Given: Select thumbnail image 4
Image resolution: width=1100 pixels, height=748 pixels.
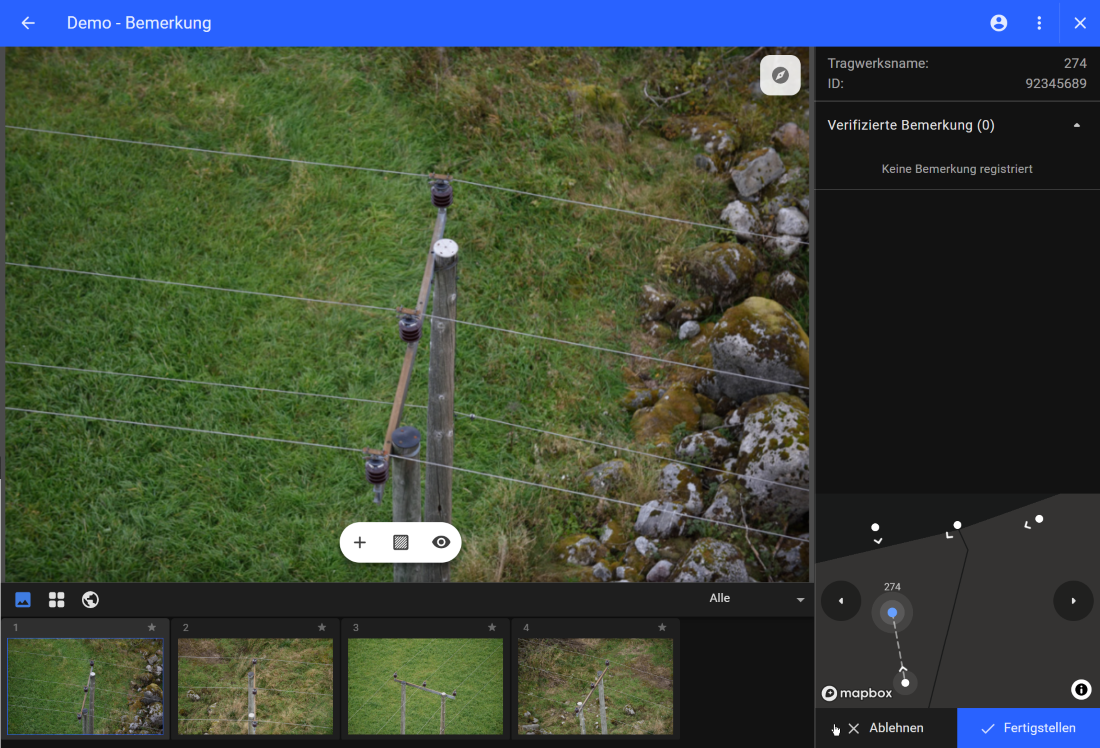Looking at the screenshot, I should (595, 686).
